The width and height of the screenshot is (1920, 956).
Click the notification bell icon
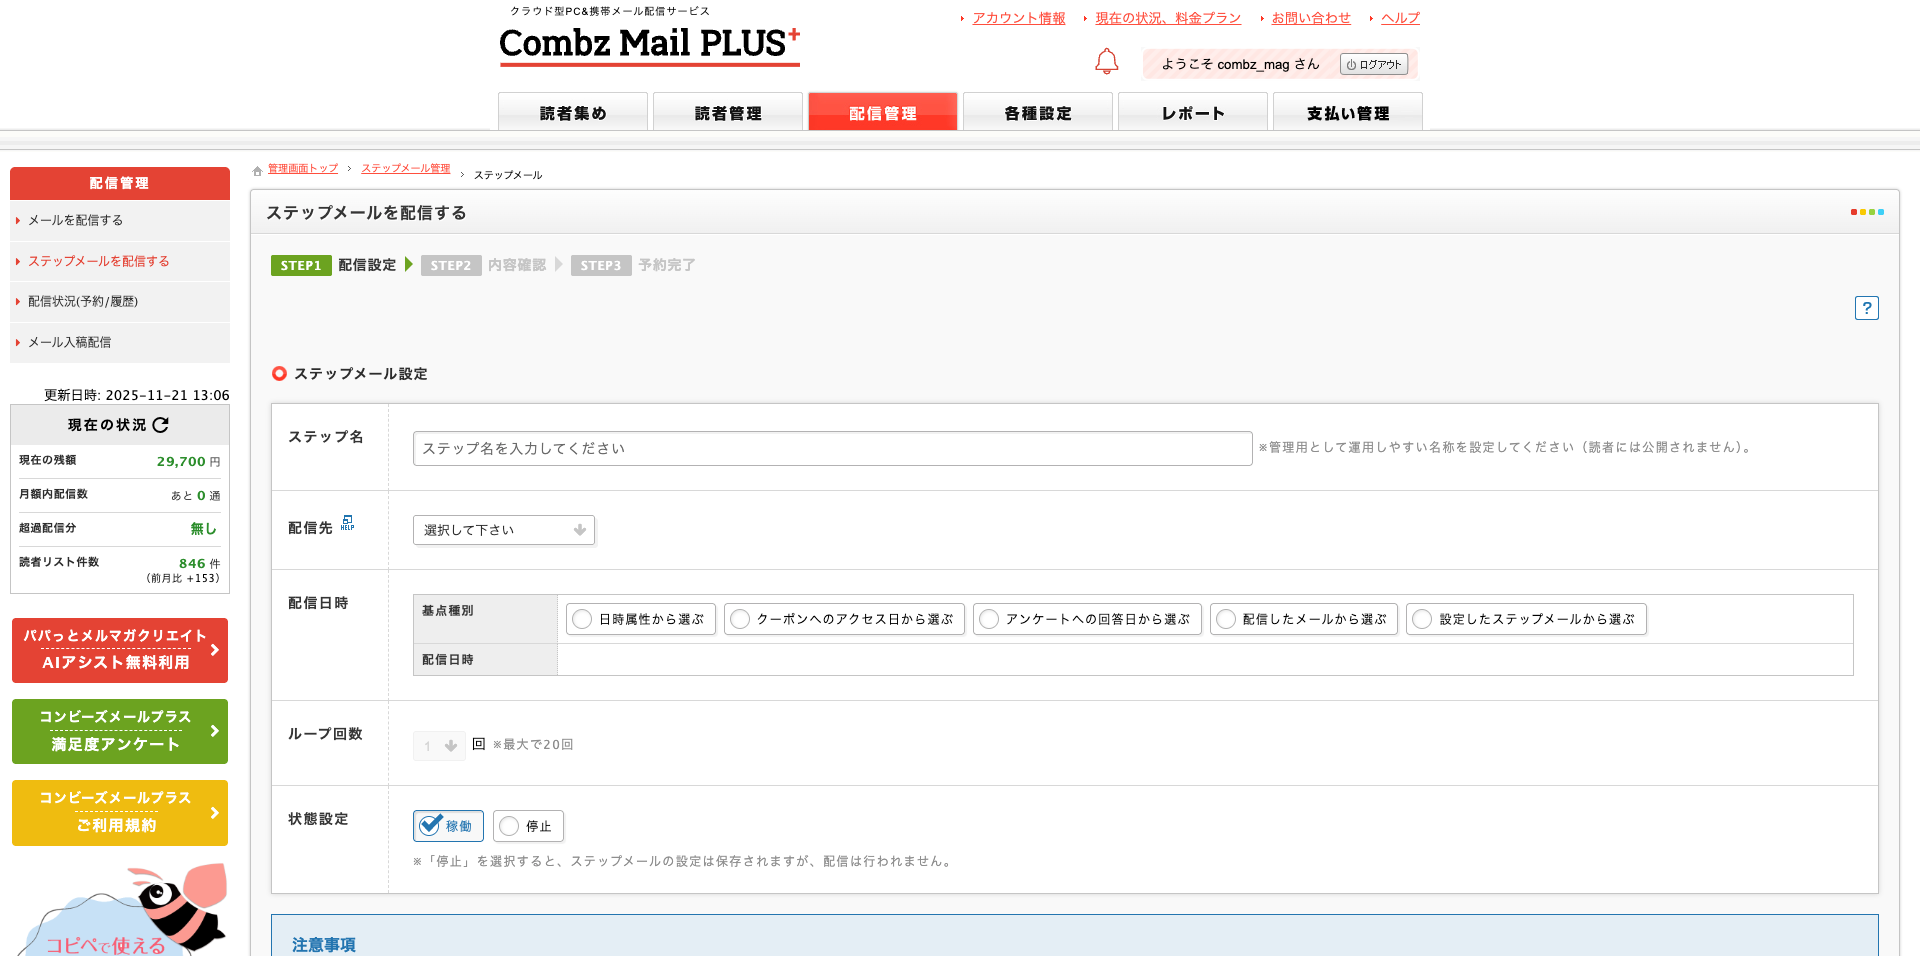1106,62
